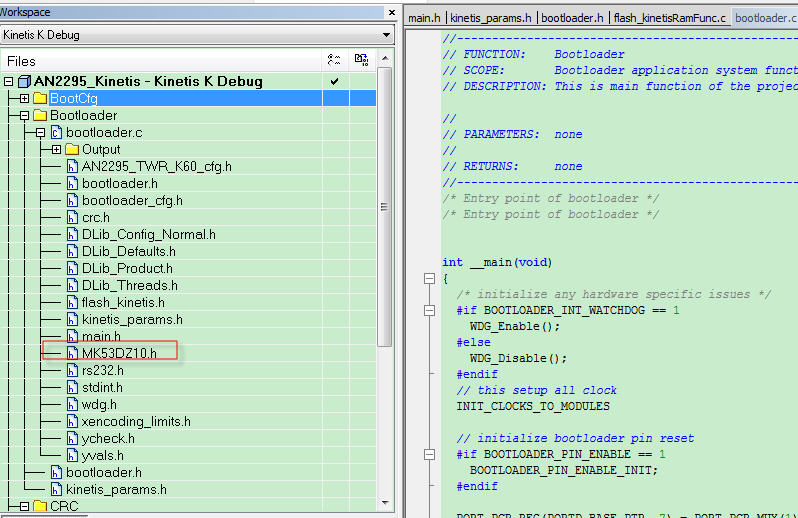Click the flash_kinetis.h header file icon

(x=72, y=303)
